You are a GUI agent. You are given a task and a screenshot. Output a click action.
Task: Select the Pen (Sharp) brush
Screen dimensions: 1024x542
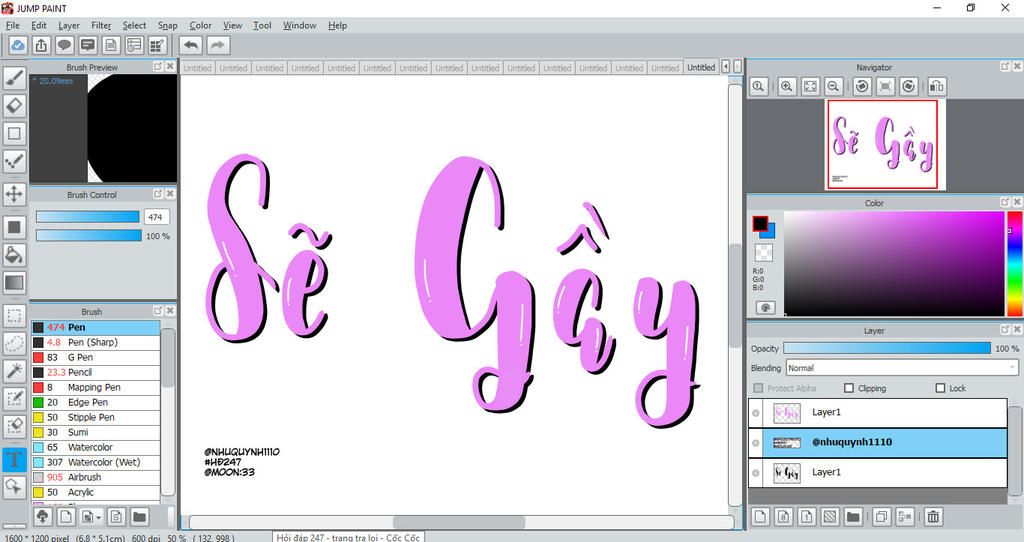pos(95,342)
